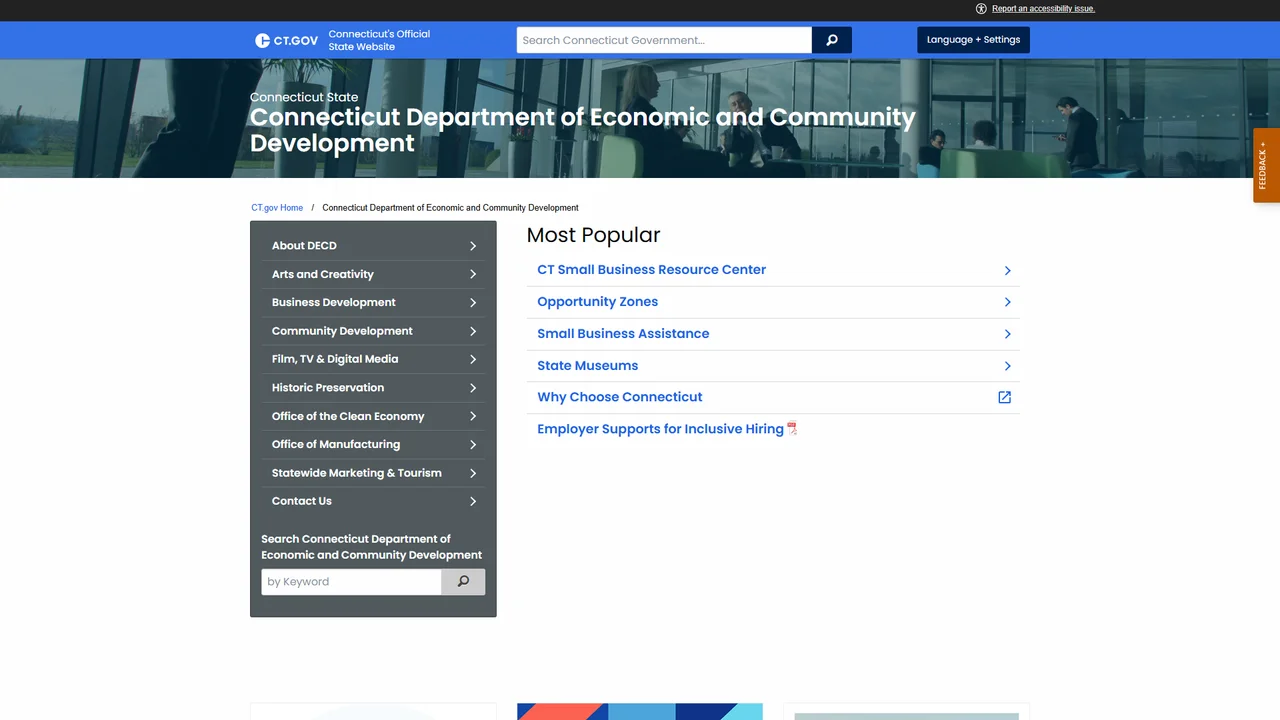The height and width of the screenshot is (720, 1280).
Task: Open the Statewide Marketing & Tourism menu item
Action: click(x=373, y=473)
